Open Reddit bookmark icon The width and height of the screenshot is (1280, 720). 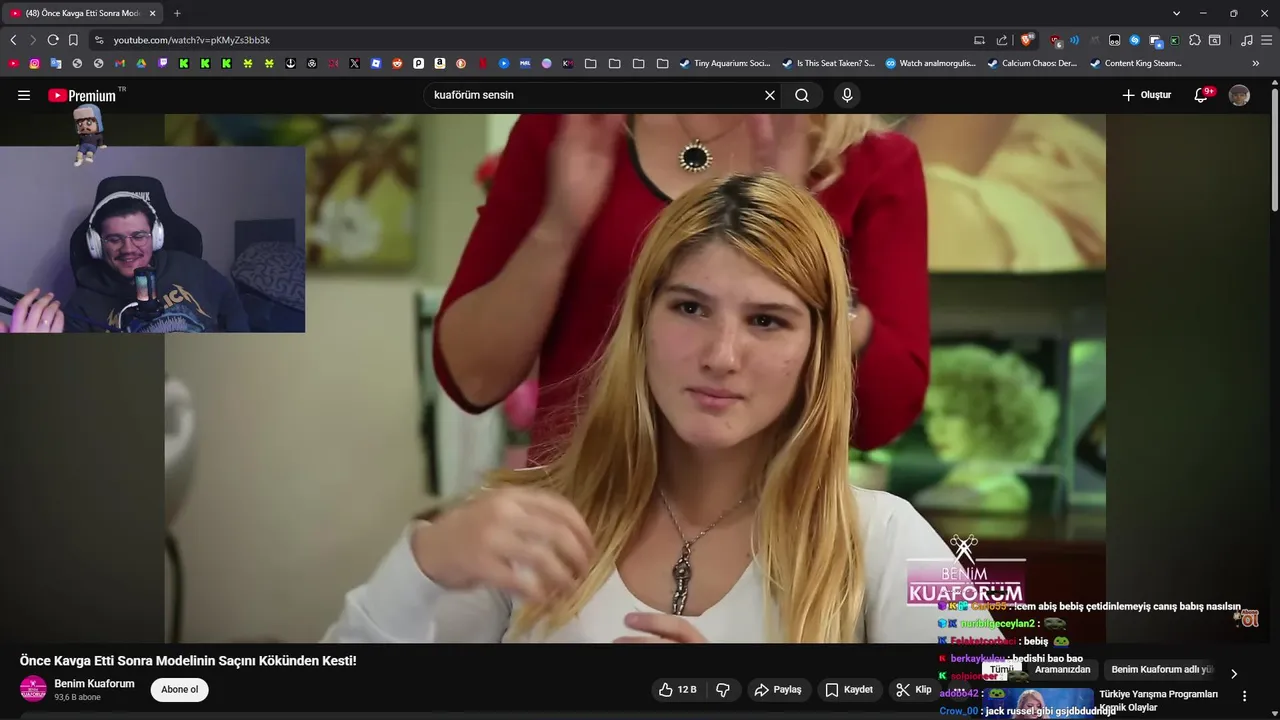tap(397, 63)
